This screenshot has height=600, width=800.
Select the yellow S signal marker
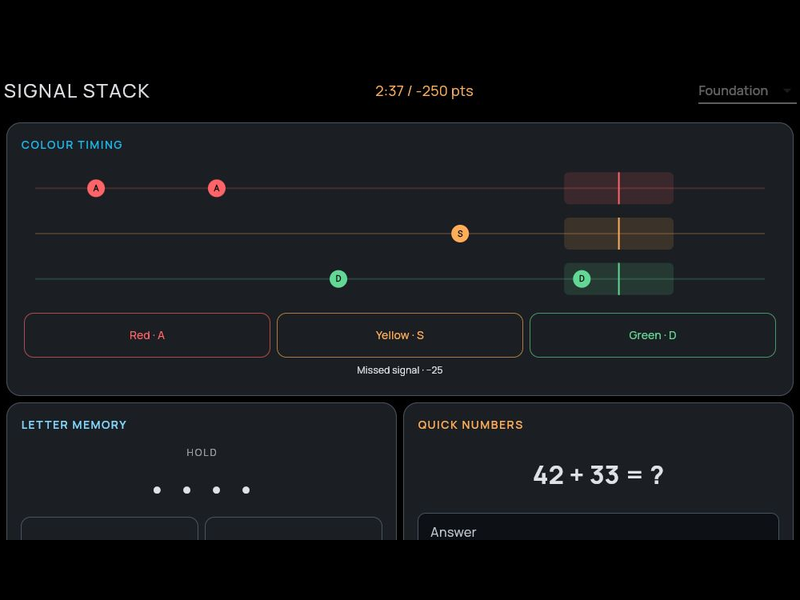point(460,234)
